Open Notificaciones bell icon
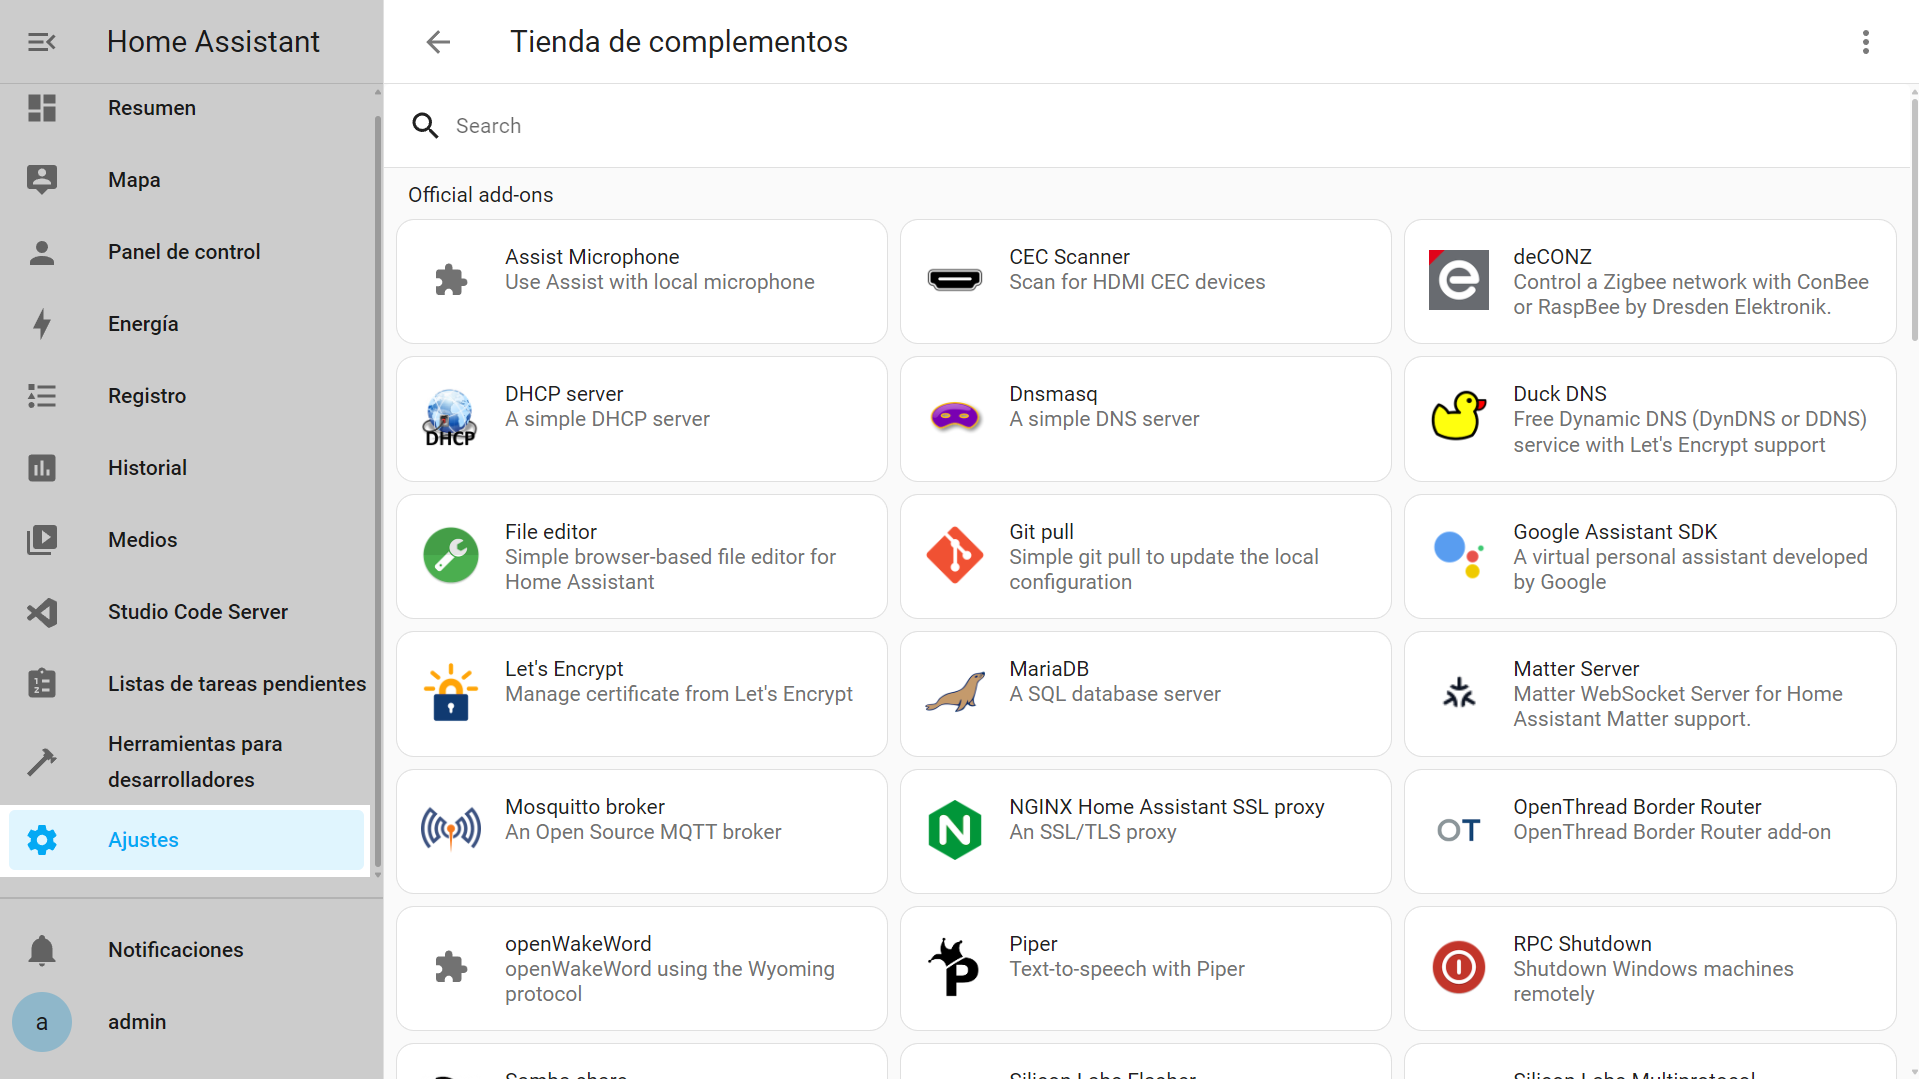Image resolution: width=1919 pixels, height=1079 pixels. tap(42, 950)
